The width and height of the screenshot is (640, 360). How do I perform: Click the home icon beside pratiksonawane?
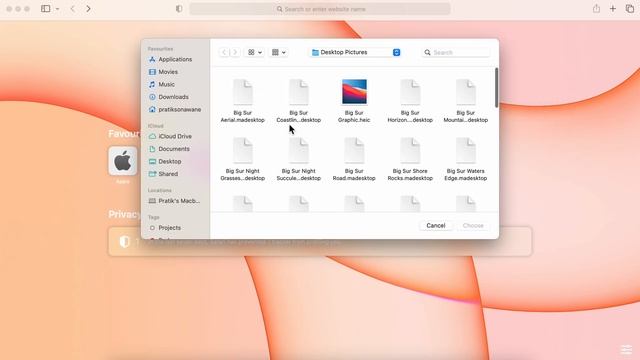(152, 109)
